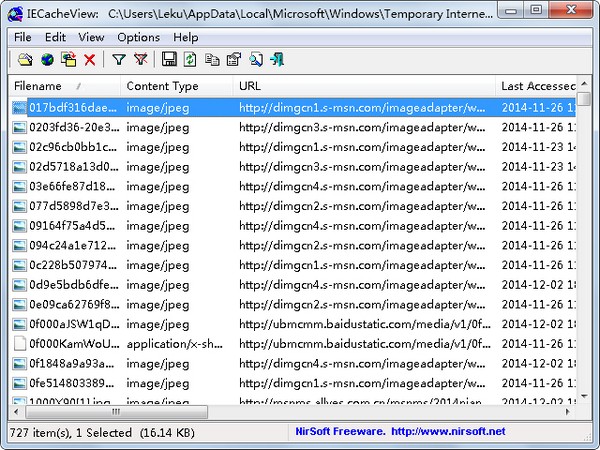The width and height of the screenshot is (600, 450).
Task: Sort by Last Accessed column header
Action: click(536, 86)
